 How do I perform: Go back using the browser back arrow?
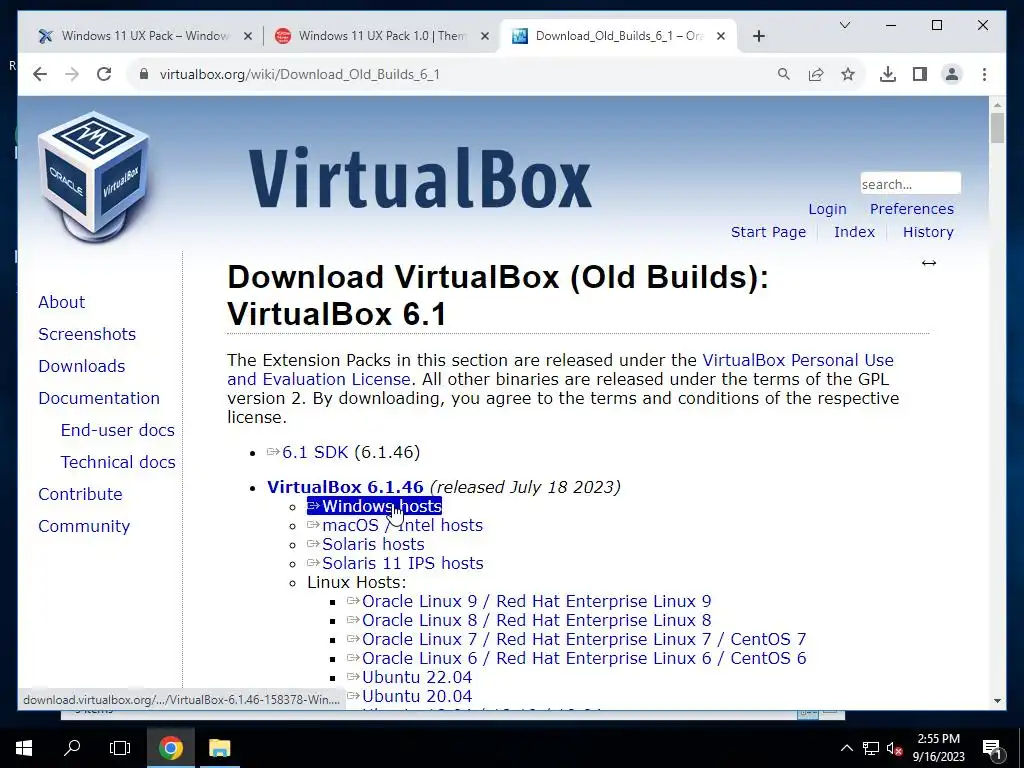coord(40,74)
